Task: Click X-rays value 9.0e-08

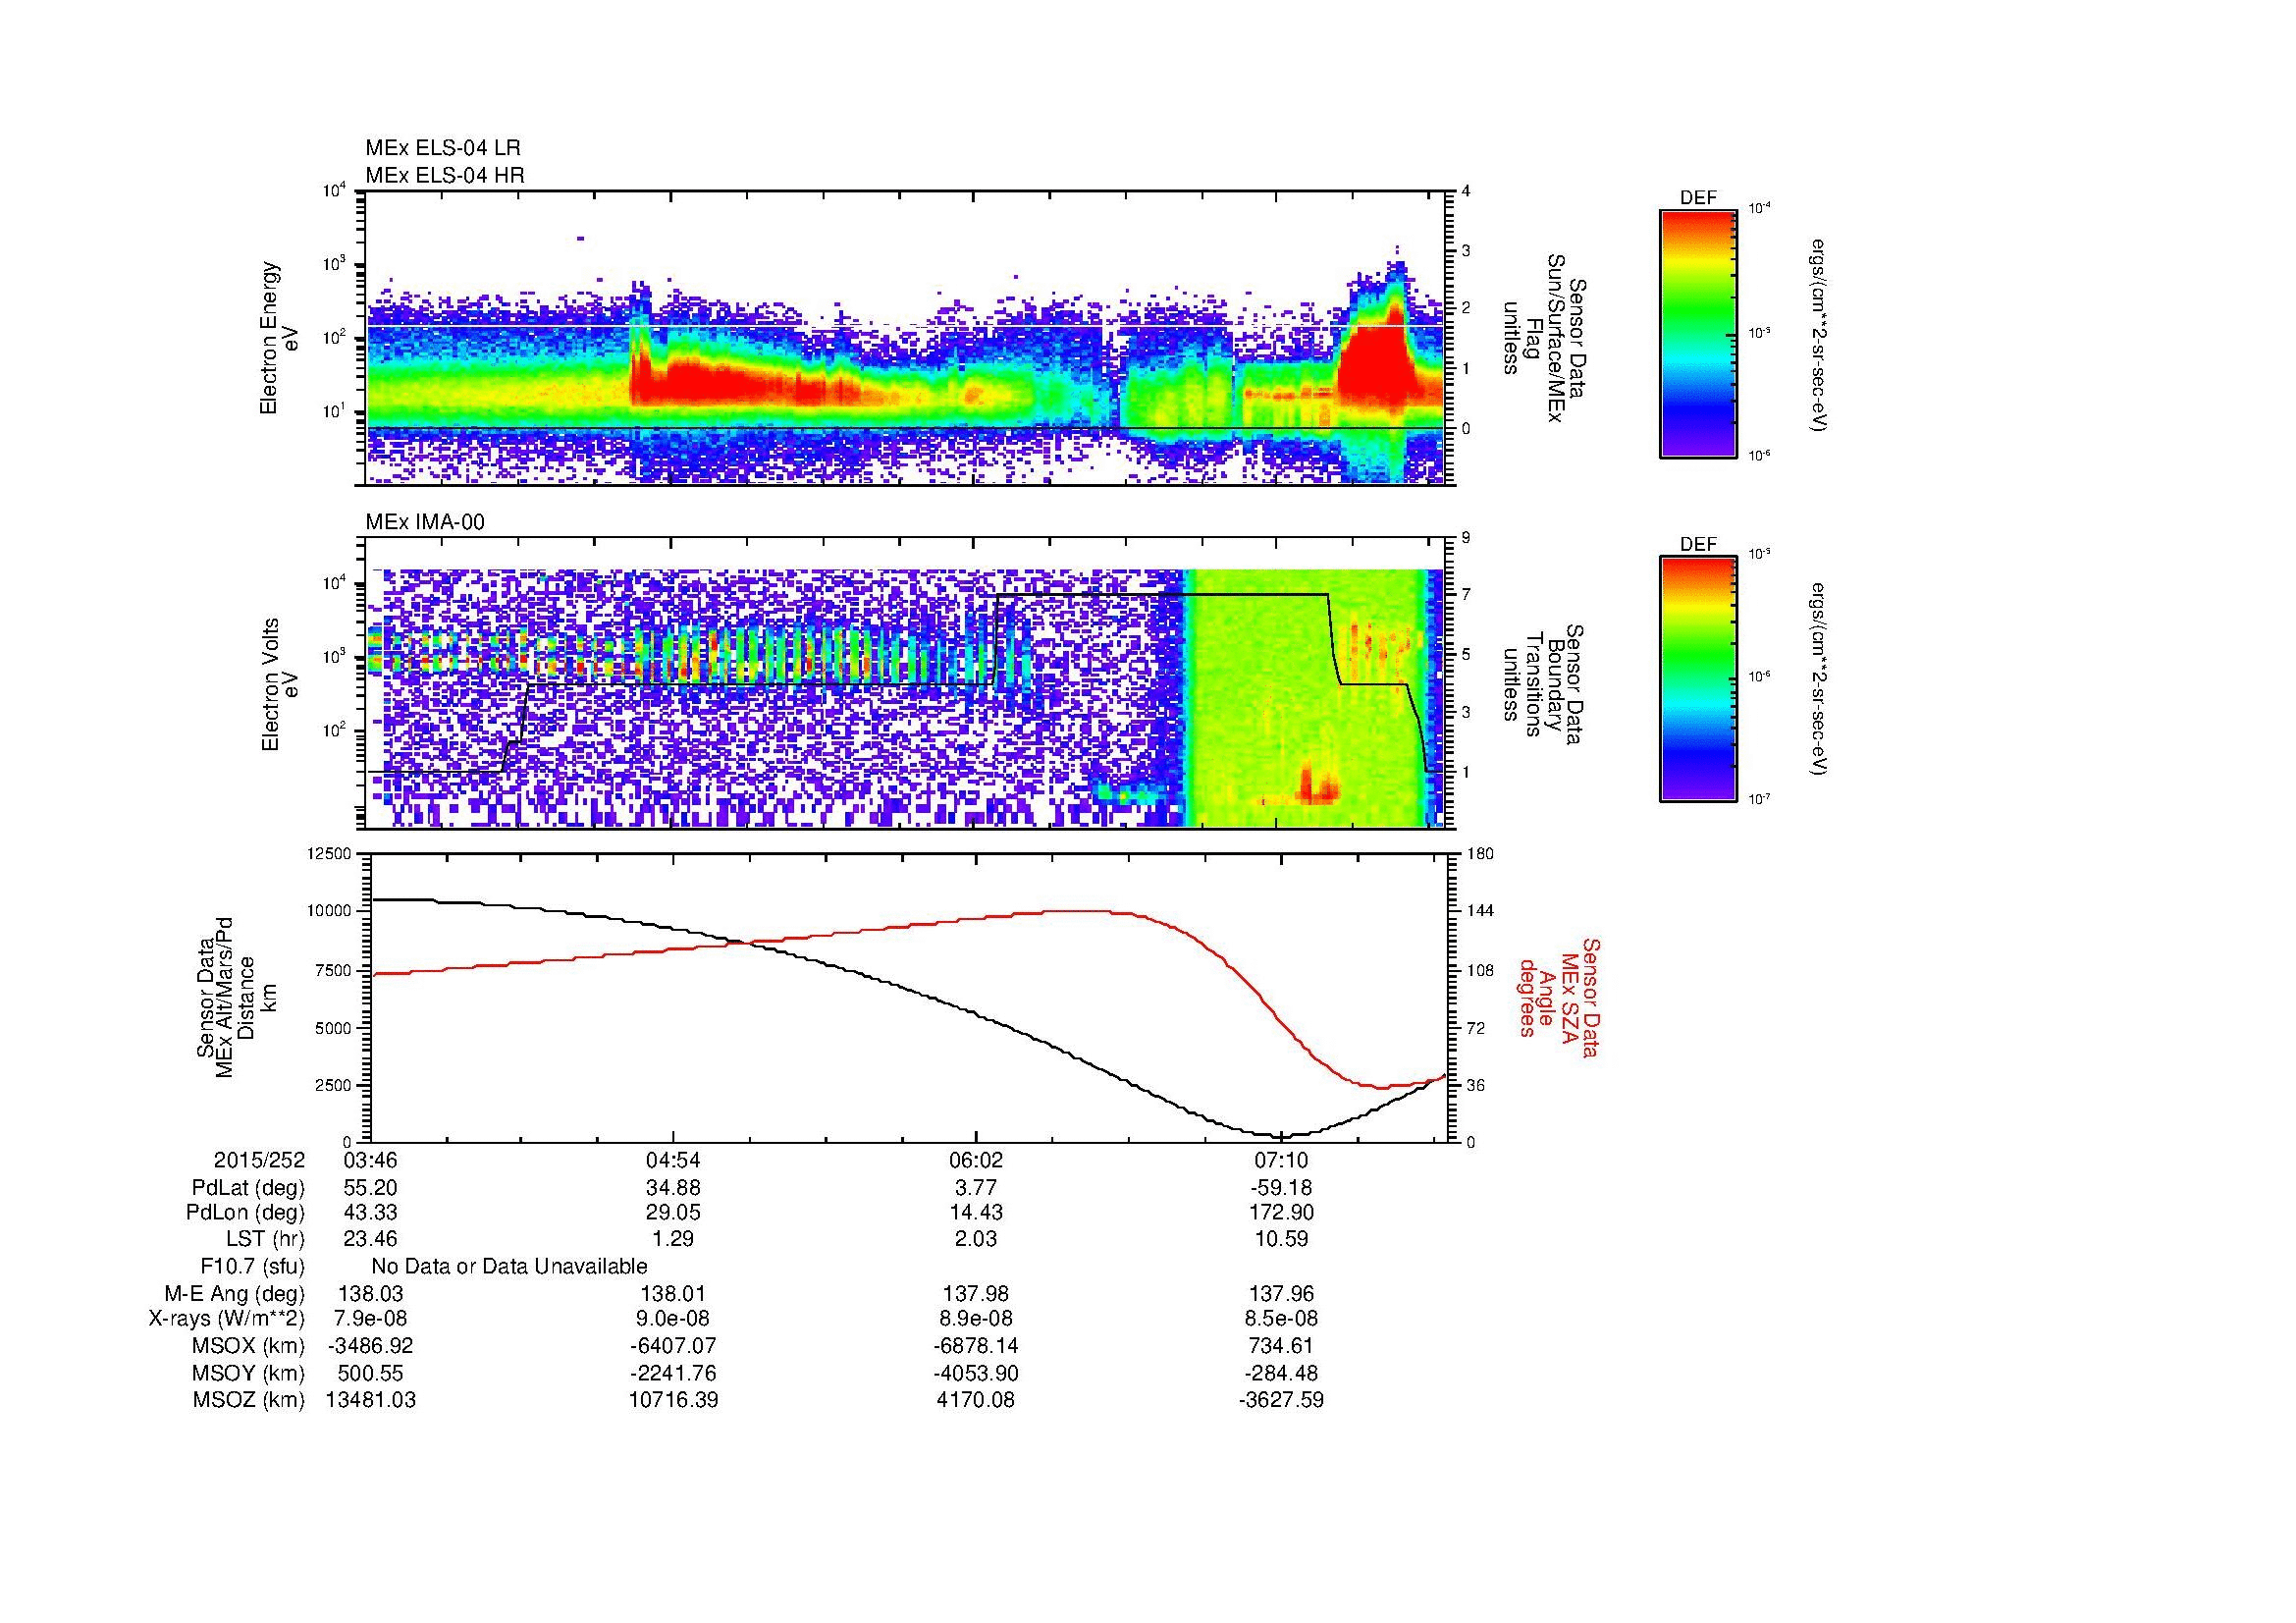Action: (x=673, y=1319)
